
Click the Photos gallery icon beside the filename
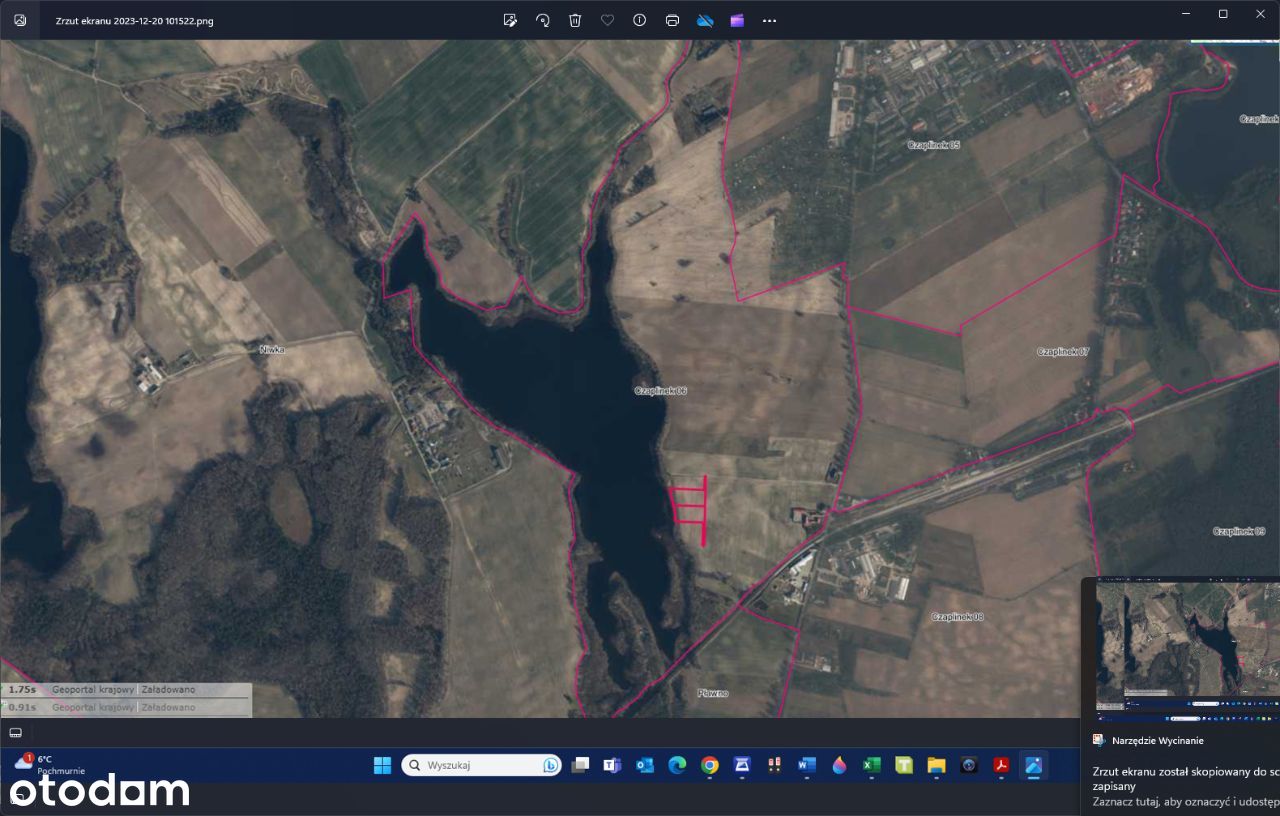pos(20,20)
